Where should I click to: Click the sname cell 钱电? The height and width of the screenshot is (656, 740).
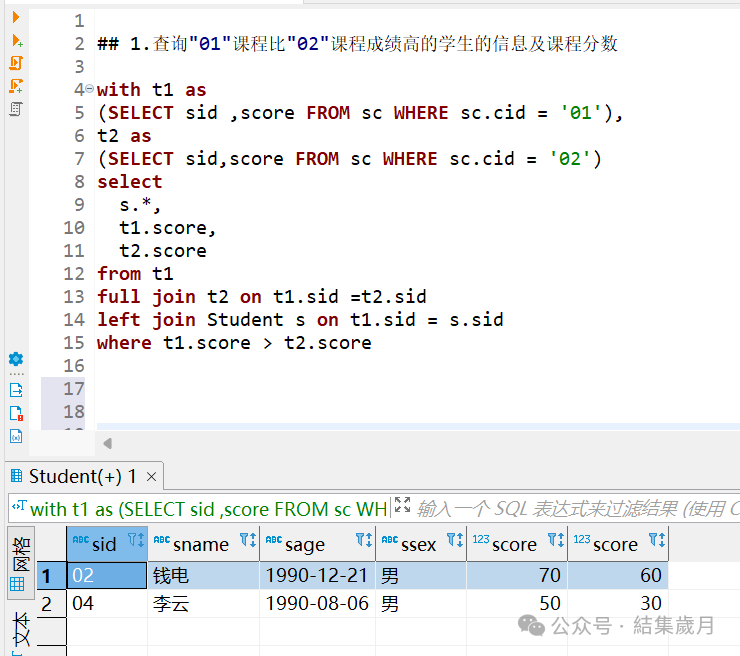[x=203, y=575]
